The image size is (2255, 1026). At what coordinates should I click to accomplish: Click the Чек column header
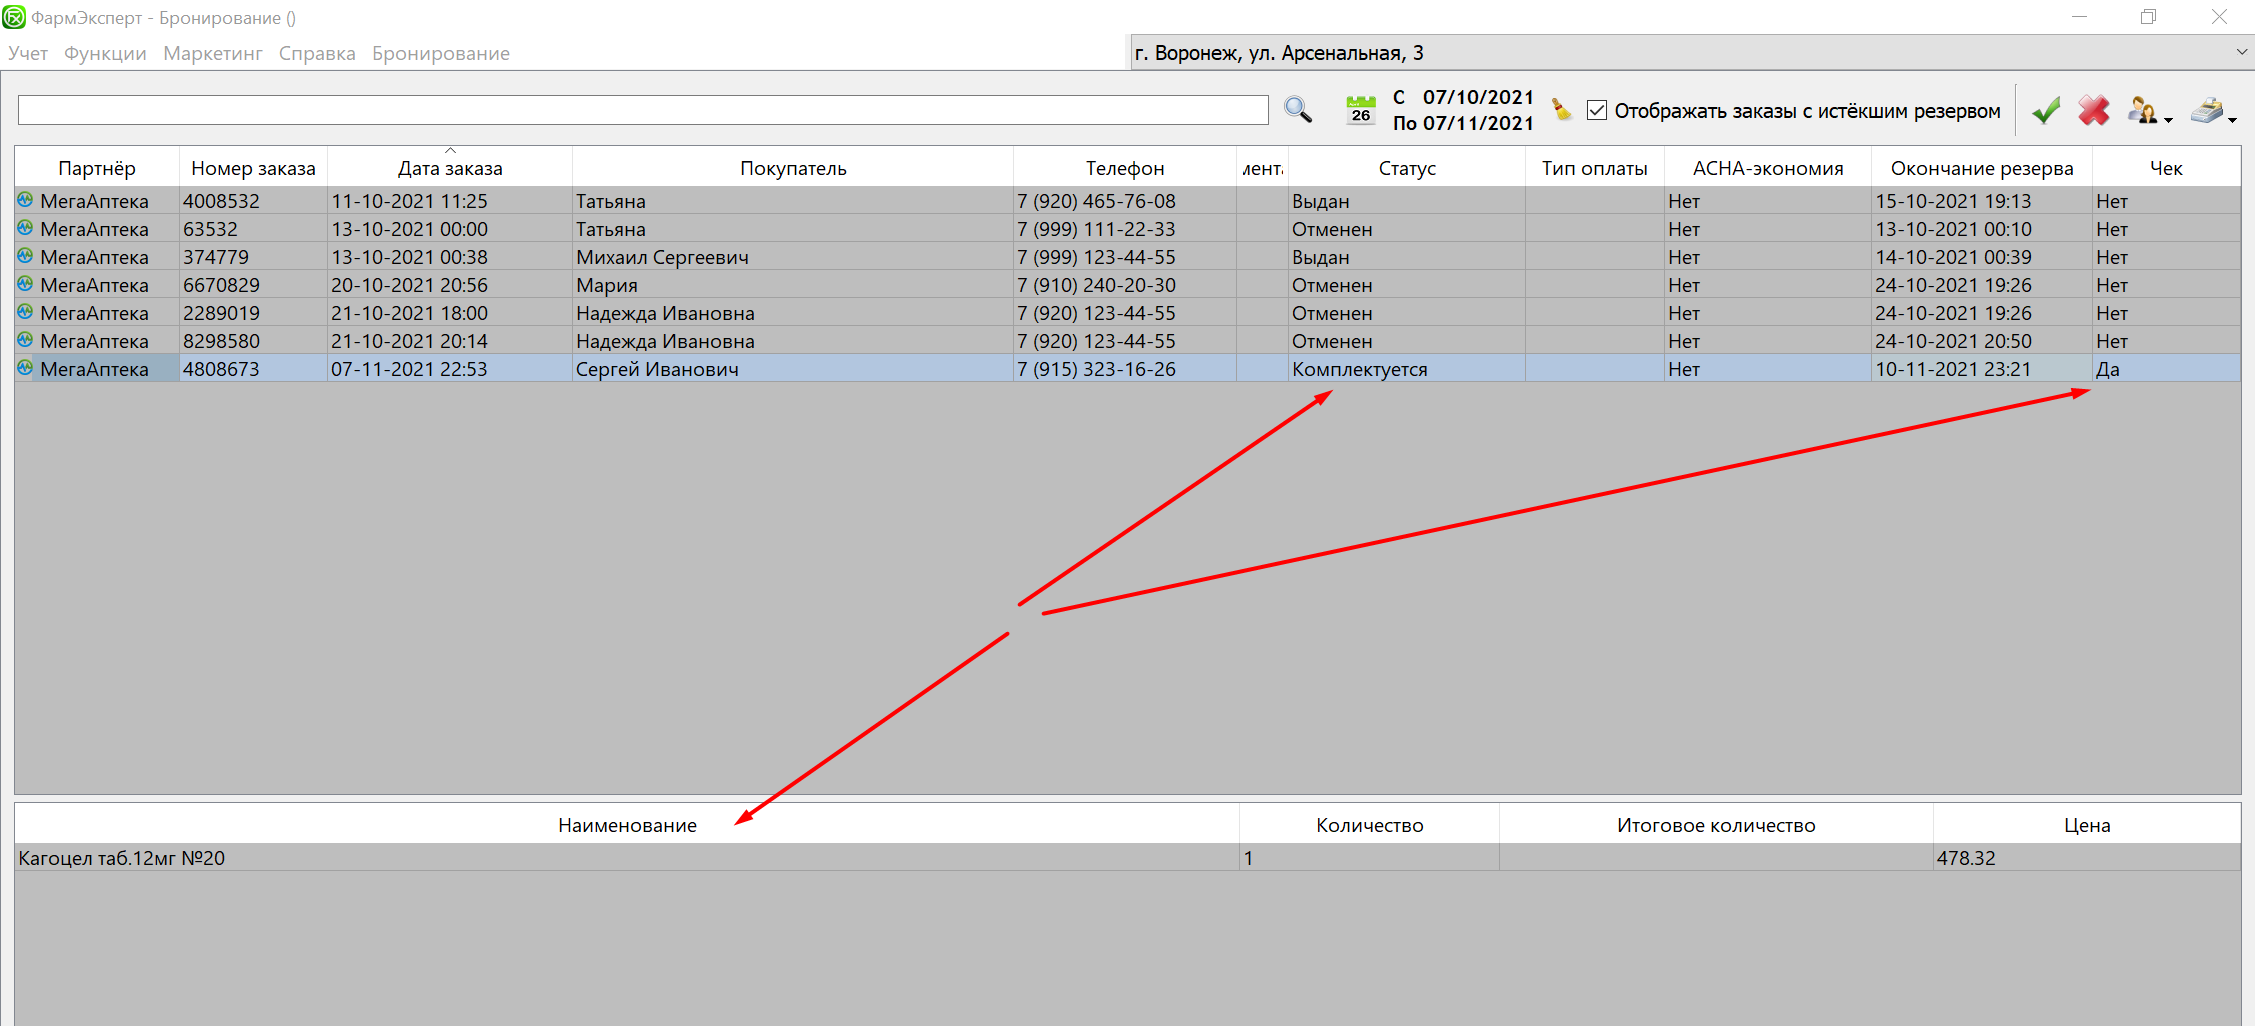pos(2166,168)
